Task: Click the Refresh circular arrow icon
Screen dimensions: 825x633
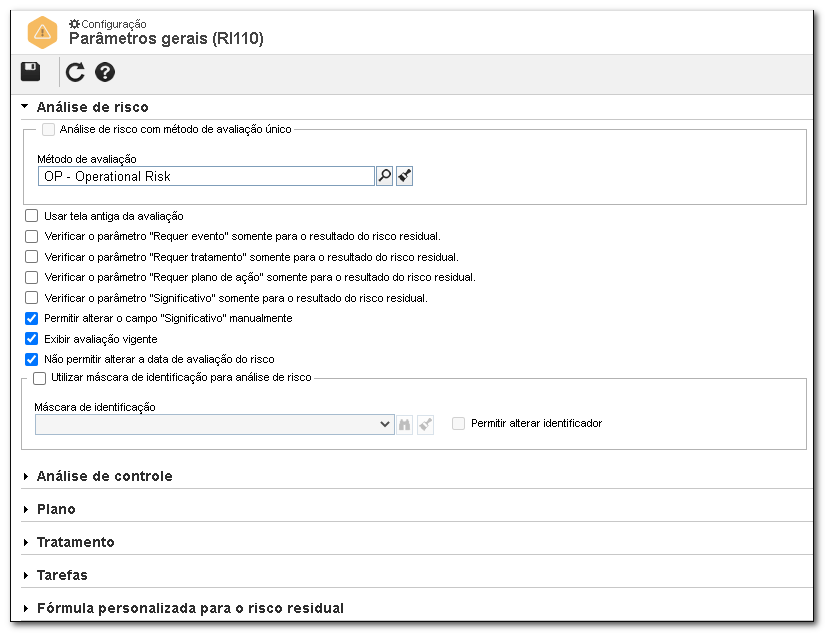Action: 75,72
